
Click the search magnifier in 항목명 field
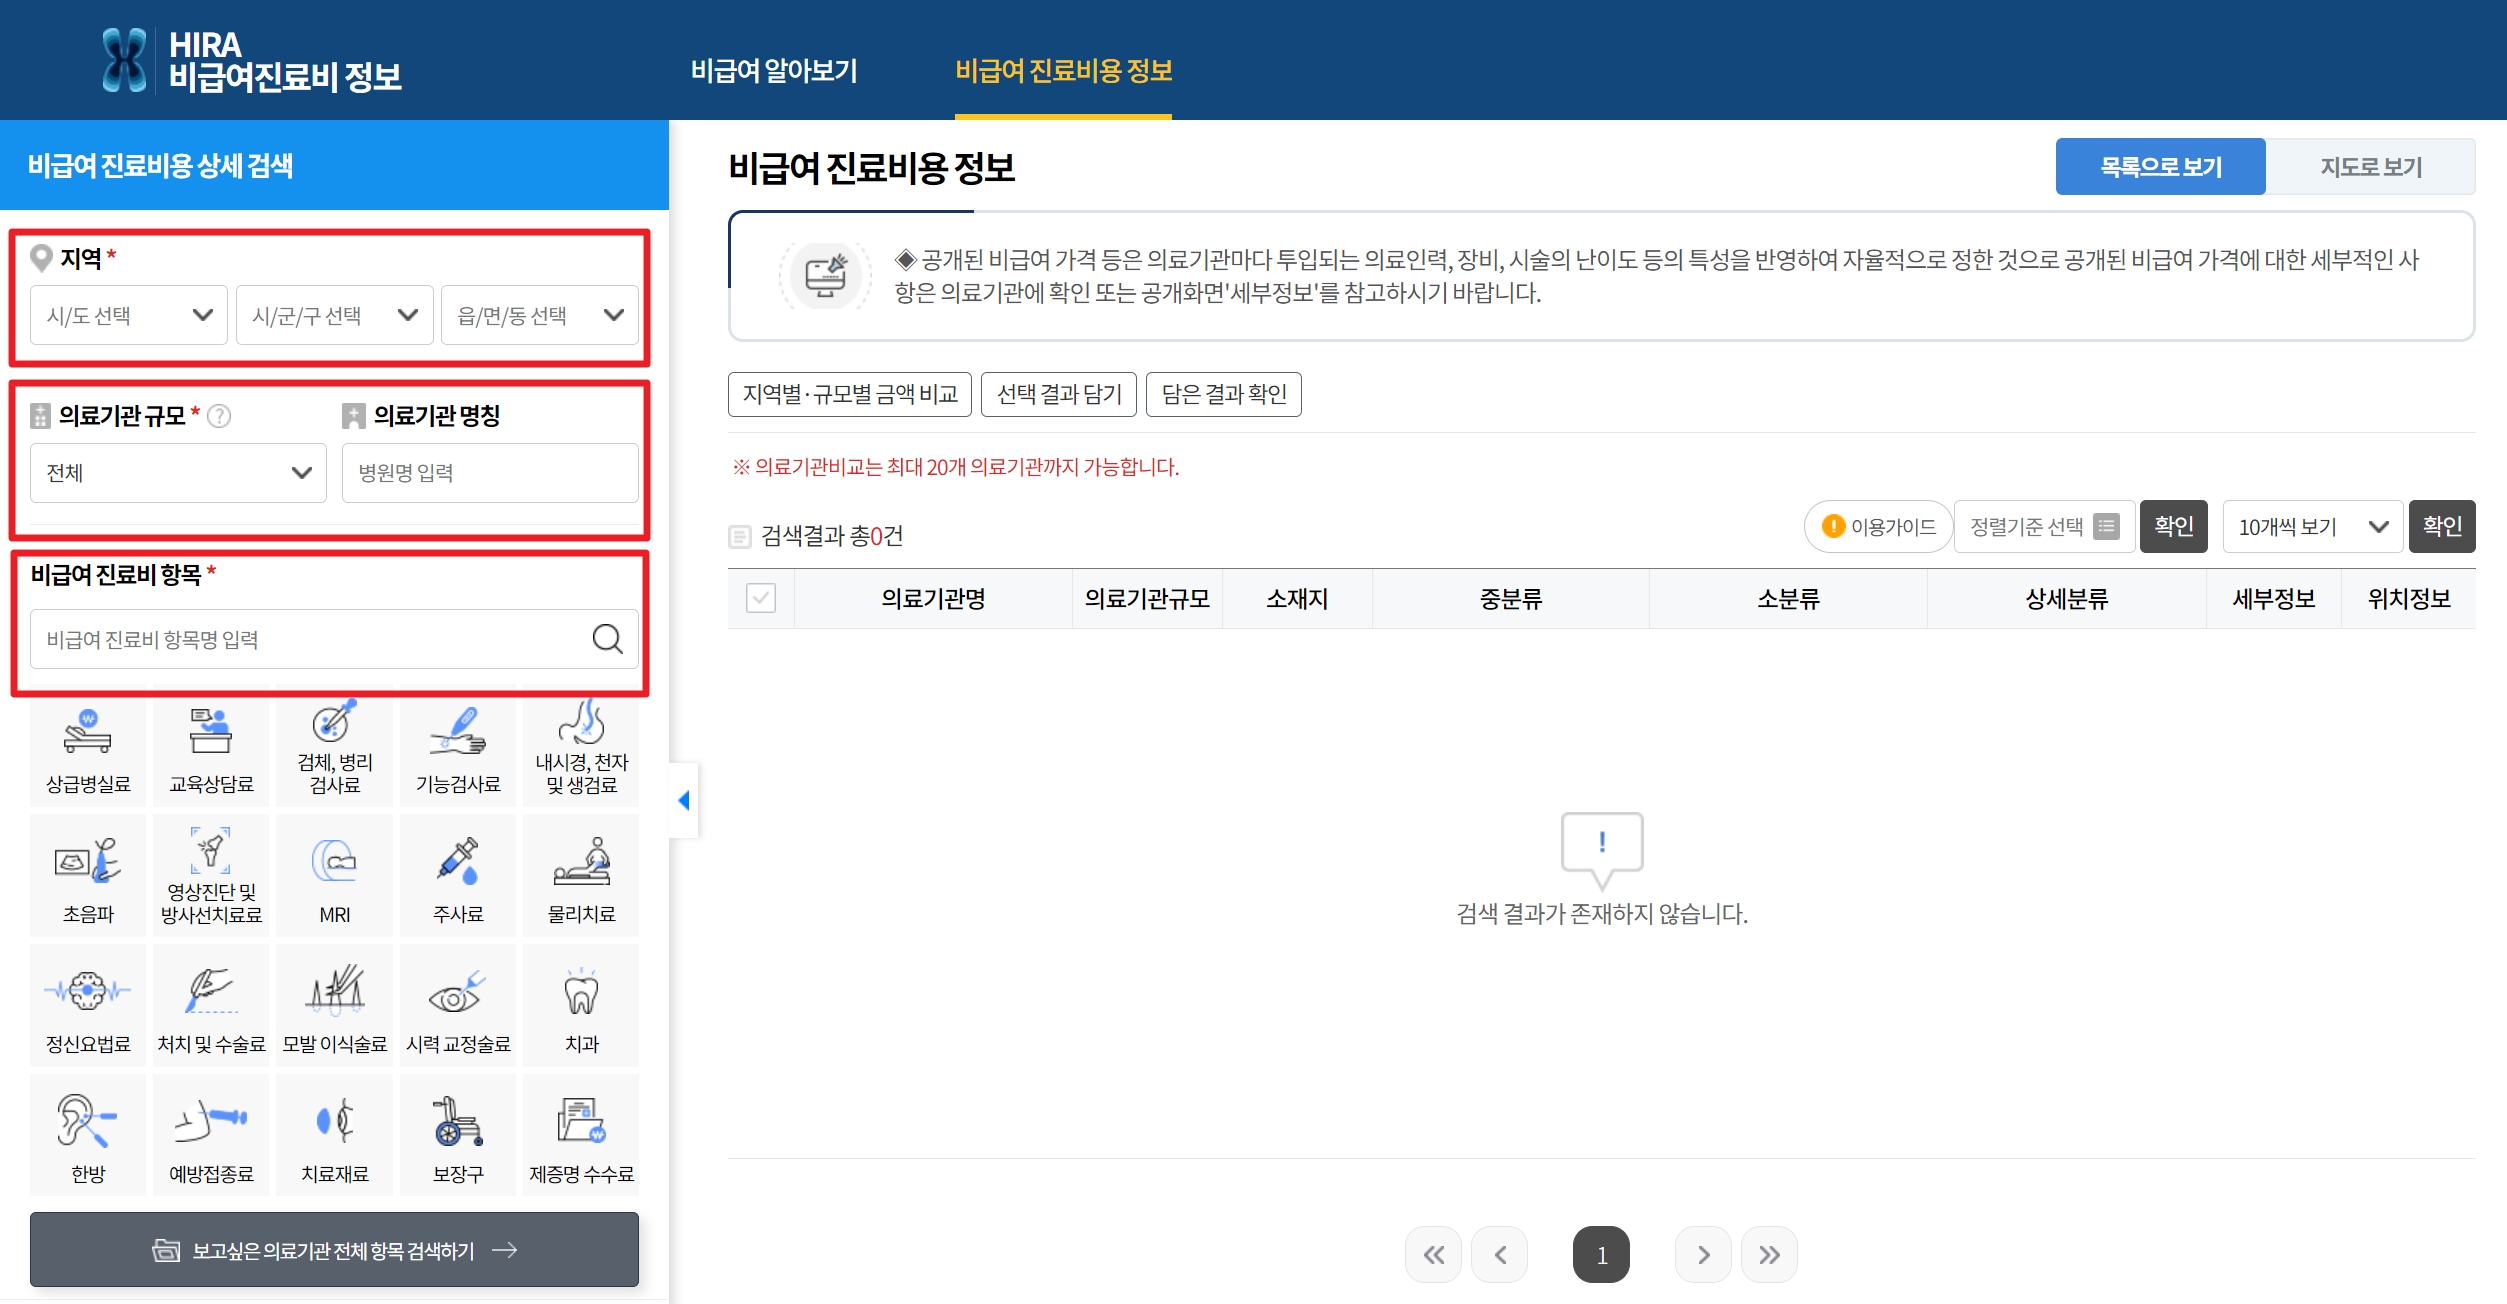point(607,639)
